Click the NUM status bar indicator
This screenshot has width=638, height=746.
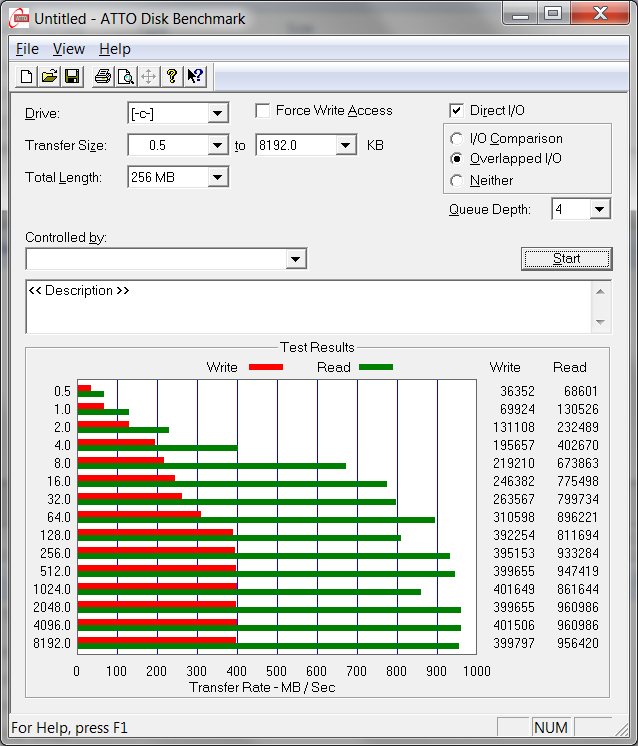point(550,727)
